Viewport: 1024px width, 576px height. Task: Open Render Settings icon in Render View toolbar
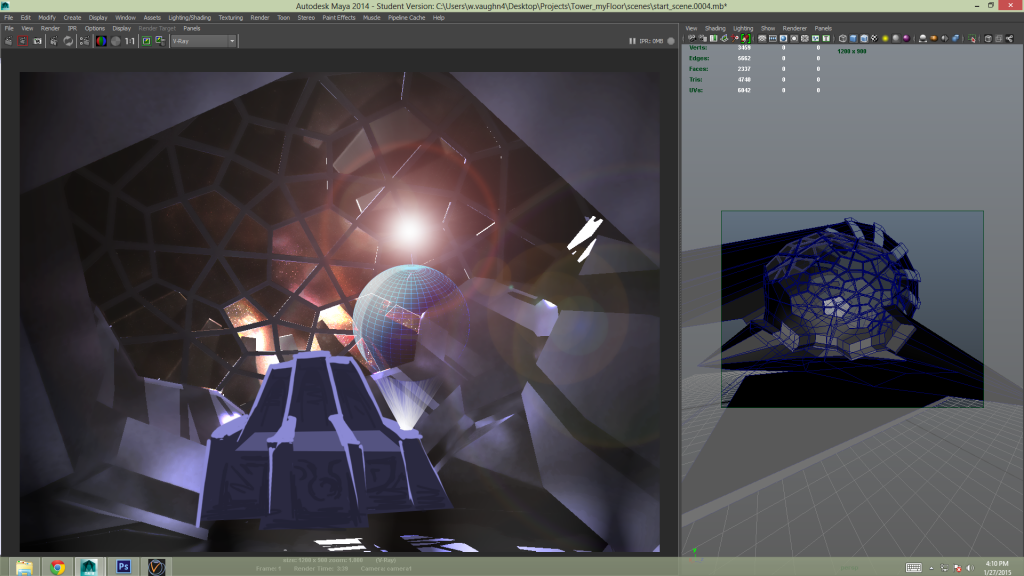coord(84,40)
